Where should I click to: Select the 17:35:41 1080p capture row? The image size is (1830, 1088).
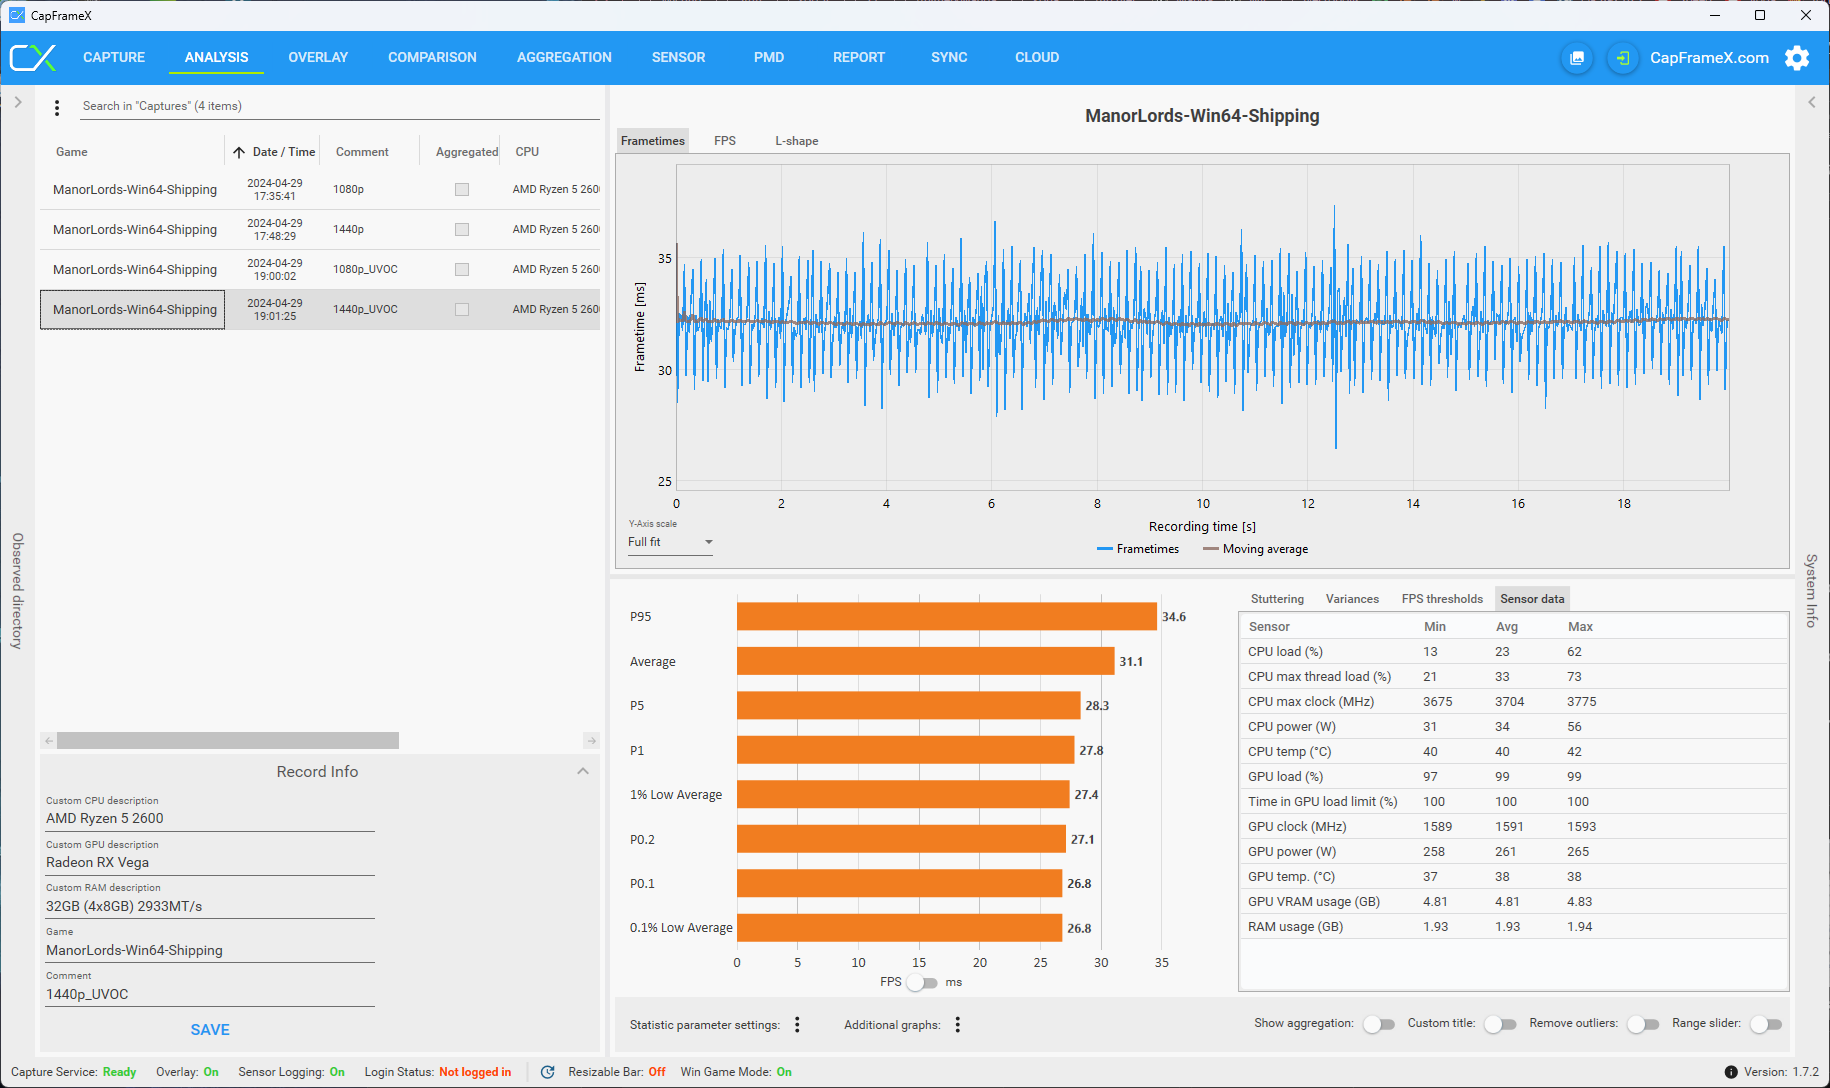click(320, 189)
